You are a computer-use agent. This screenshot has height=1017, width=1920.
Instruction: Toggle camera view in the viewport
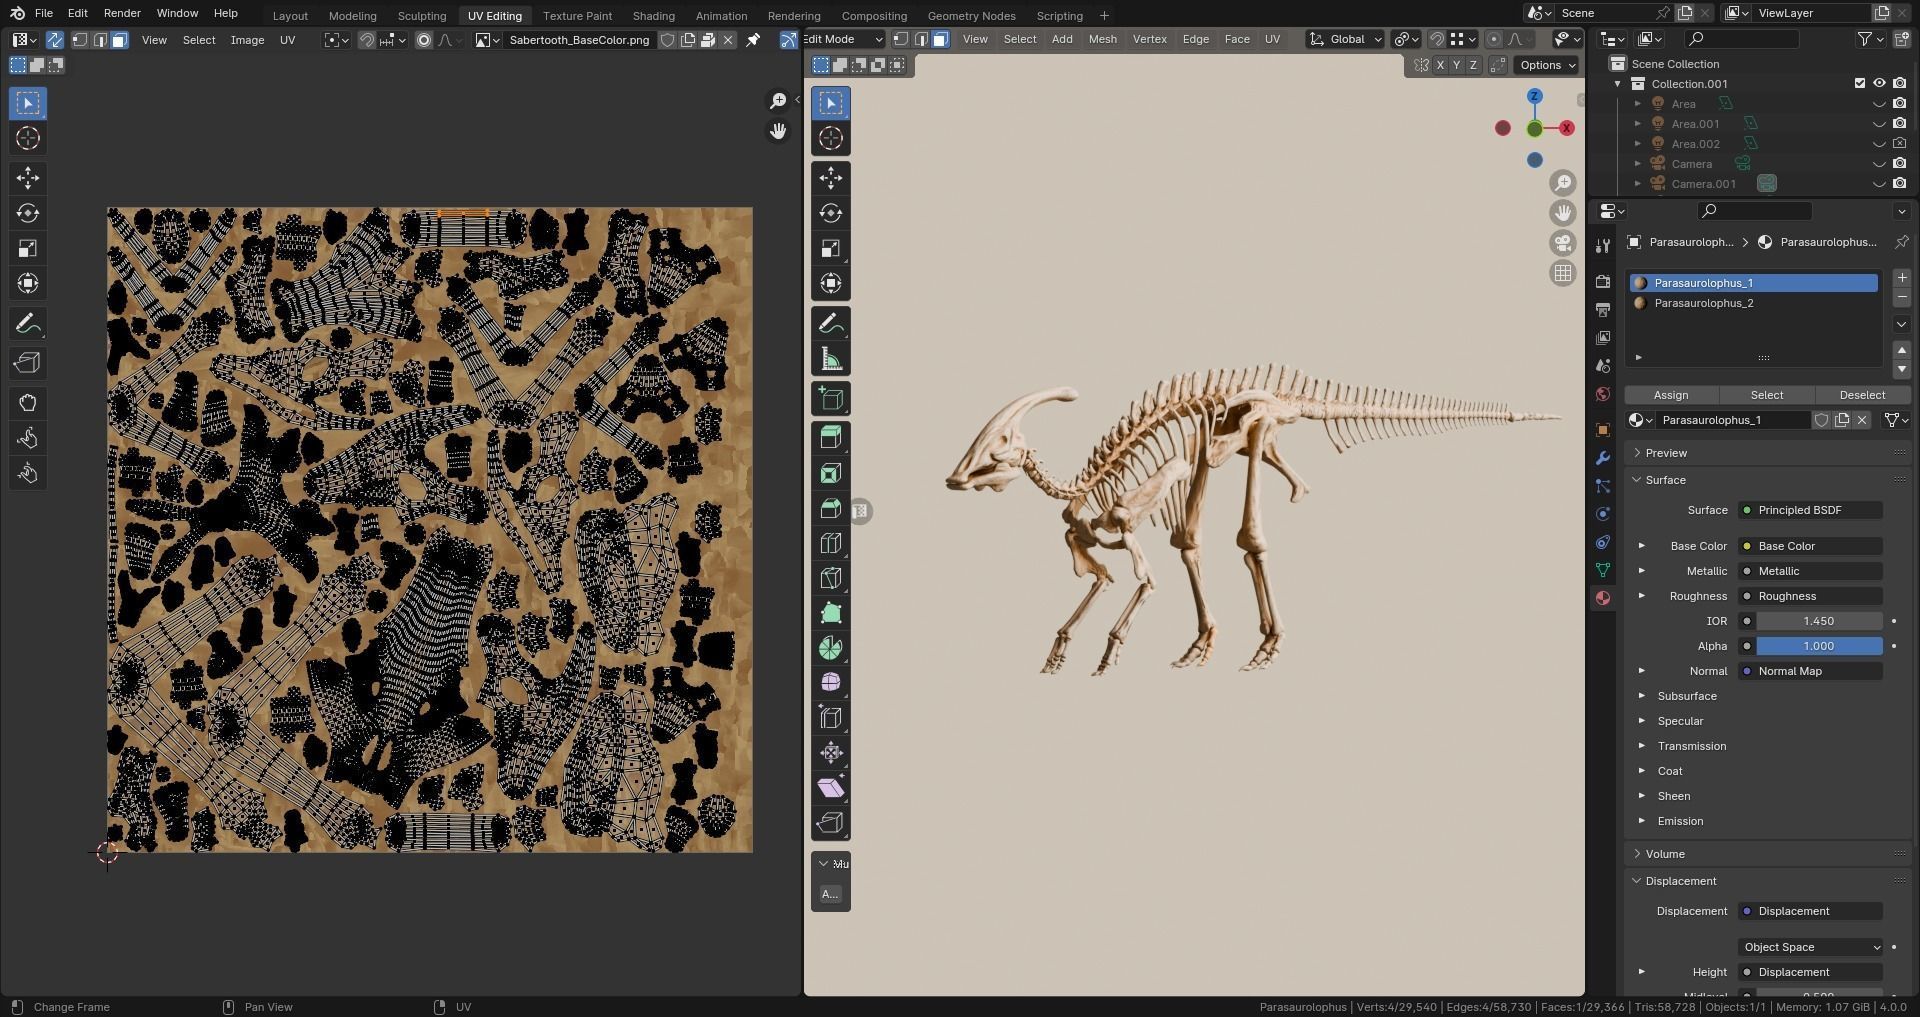pyautogui.click(x=1563, y=243)
